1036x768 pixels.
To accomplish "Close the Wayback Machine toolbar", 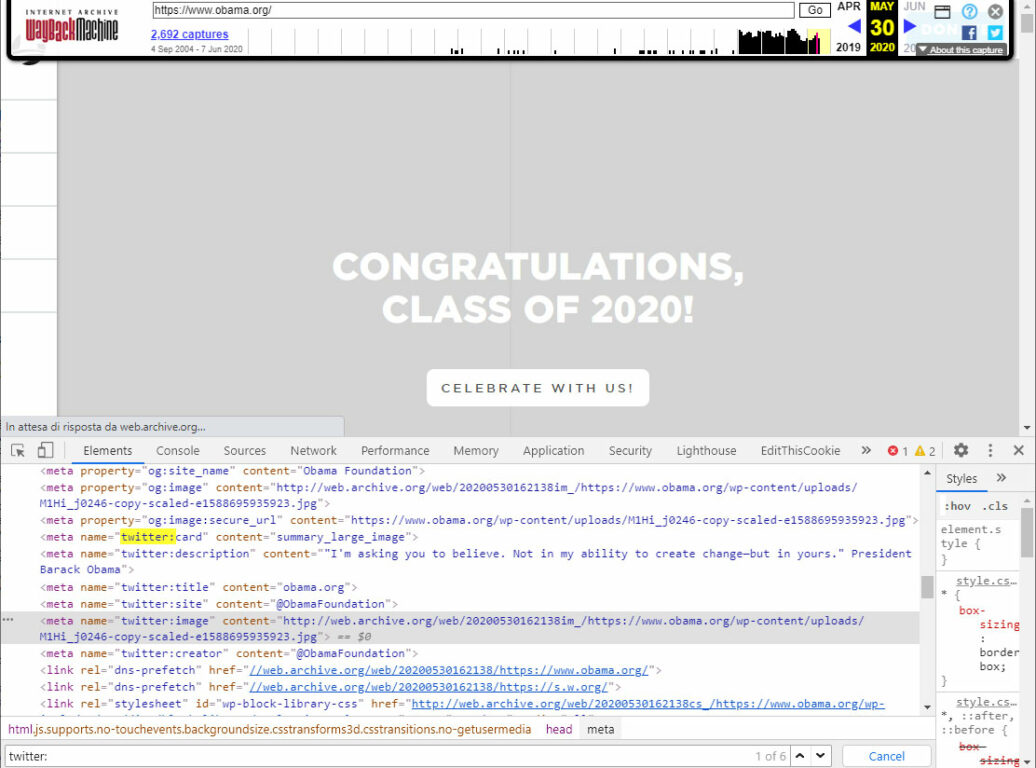I will (x=996, y=11).
